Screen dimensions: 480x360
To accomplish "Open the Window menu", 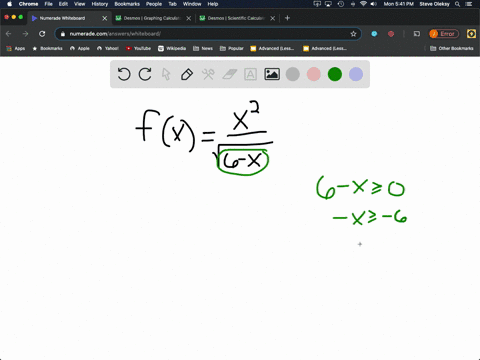I will 192,4.
